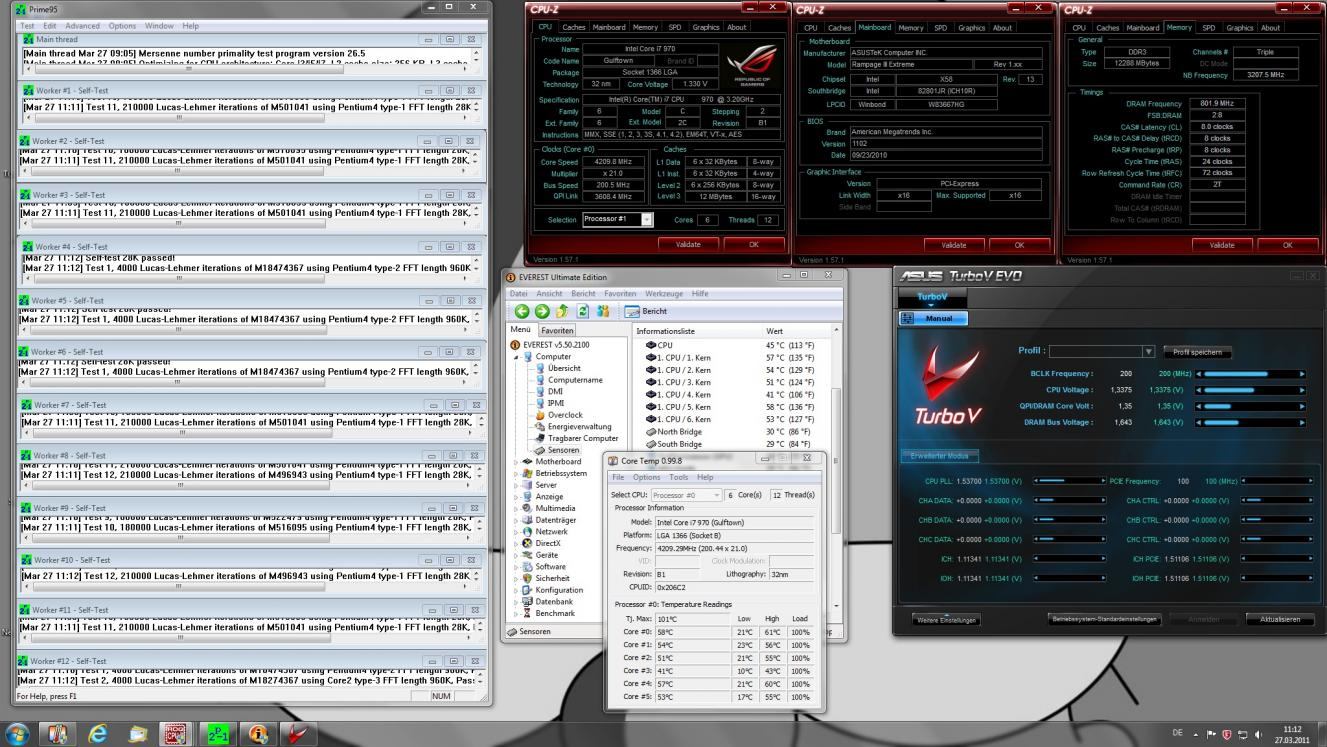Click the TurboV tab in TurboV EVO

pyautogui.click(x=932, y=297)
